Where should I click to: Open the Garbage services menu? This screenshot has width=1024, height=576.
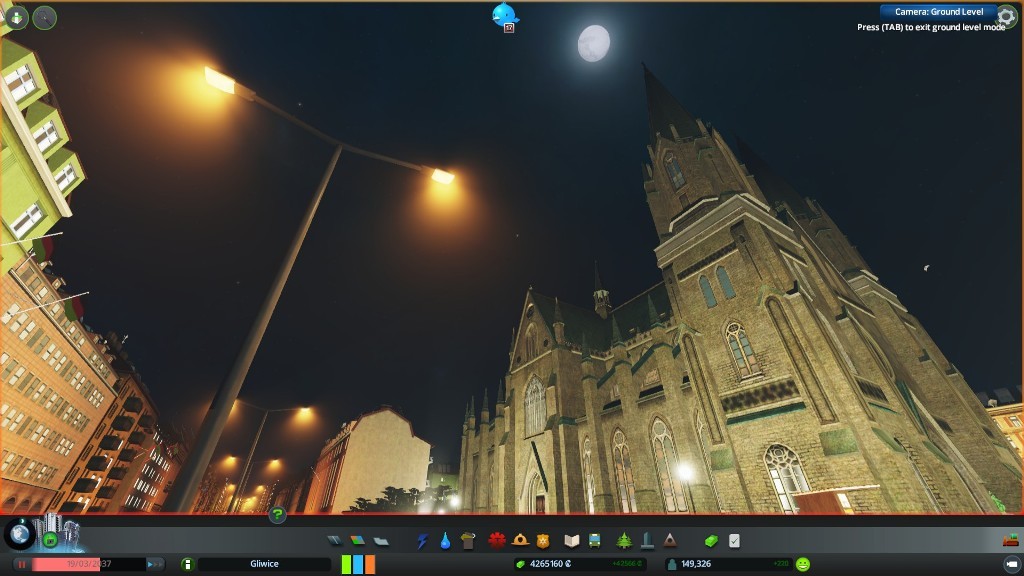point(468,541)
